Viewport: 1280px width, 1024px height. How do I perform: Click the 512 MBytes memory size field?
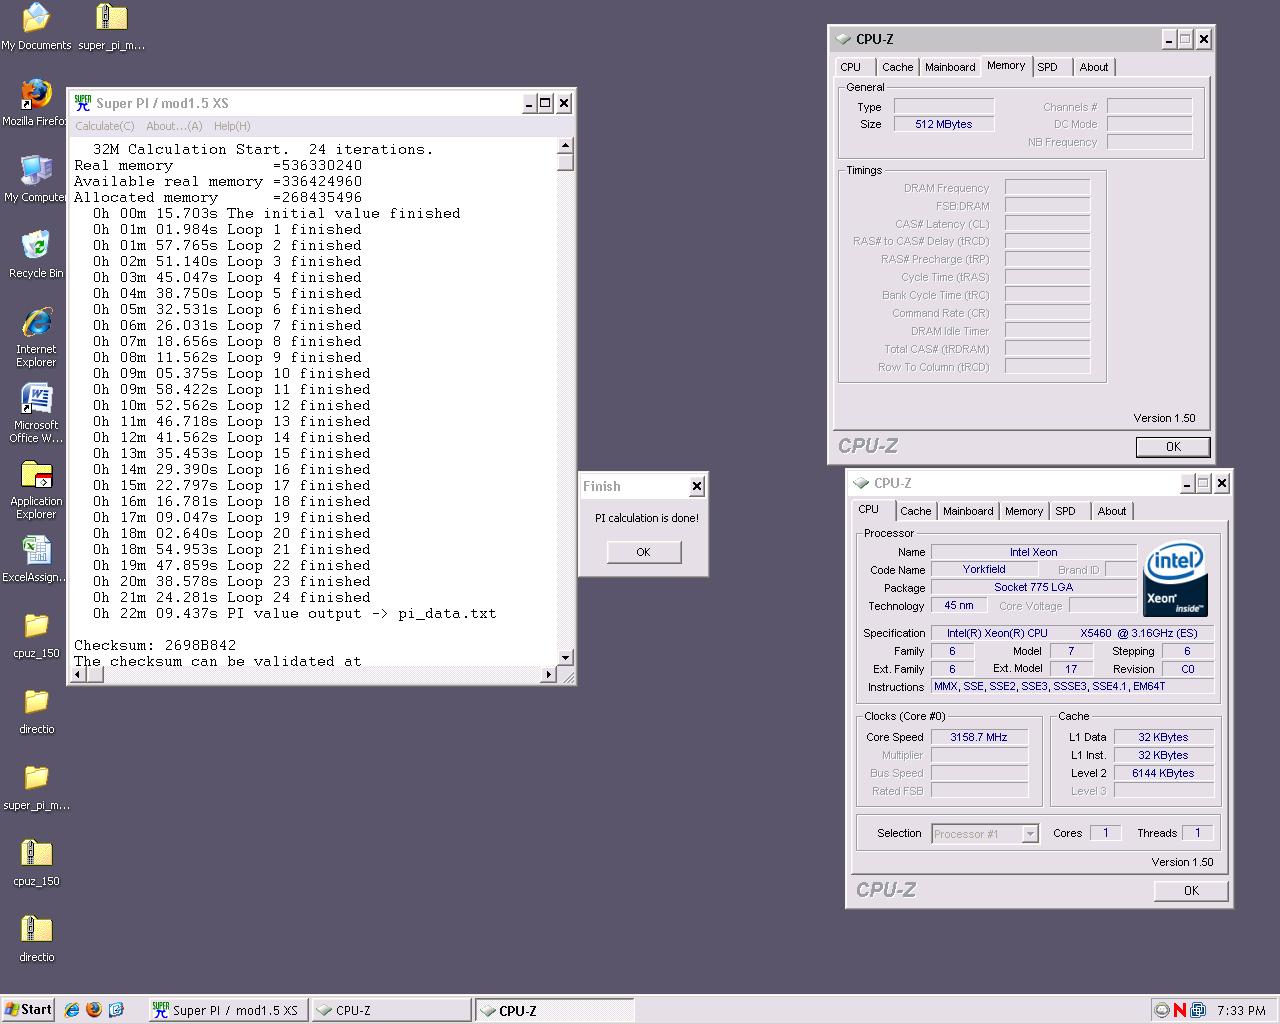pyautogui.click(x=944, y=124)
